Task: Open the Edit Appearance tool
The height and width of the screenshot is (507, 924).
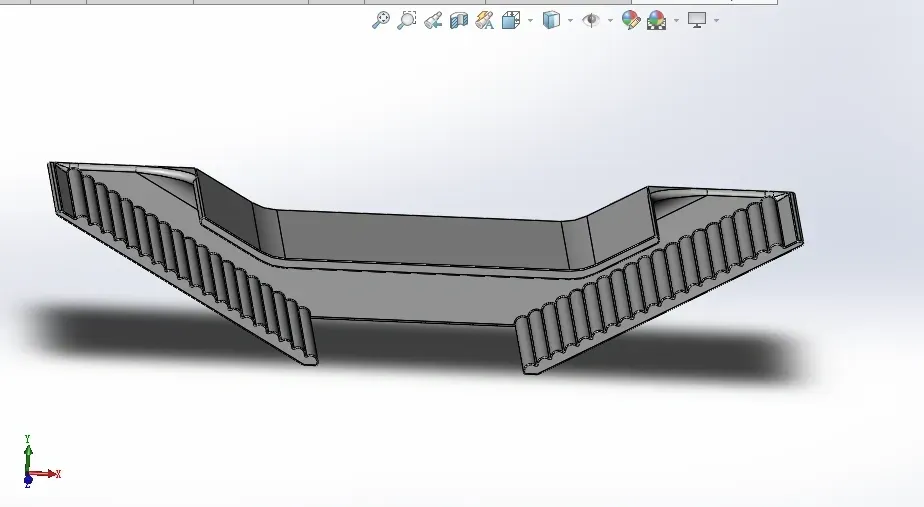Action: (631, 20)
